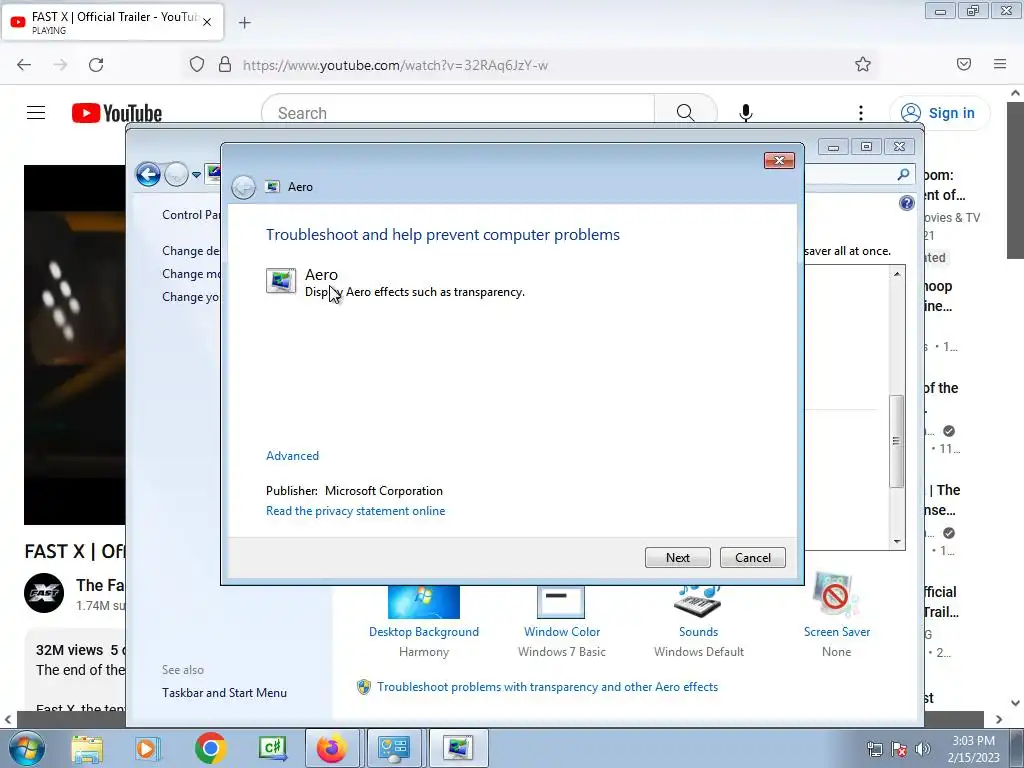Image resolution: width=1024 pixels, height=768 pixels.
Task: Select the Aero troubleshooter icon
Action: [281, 281]
